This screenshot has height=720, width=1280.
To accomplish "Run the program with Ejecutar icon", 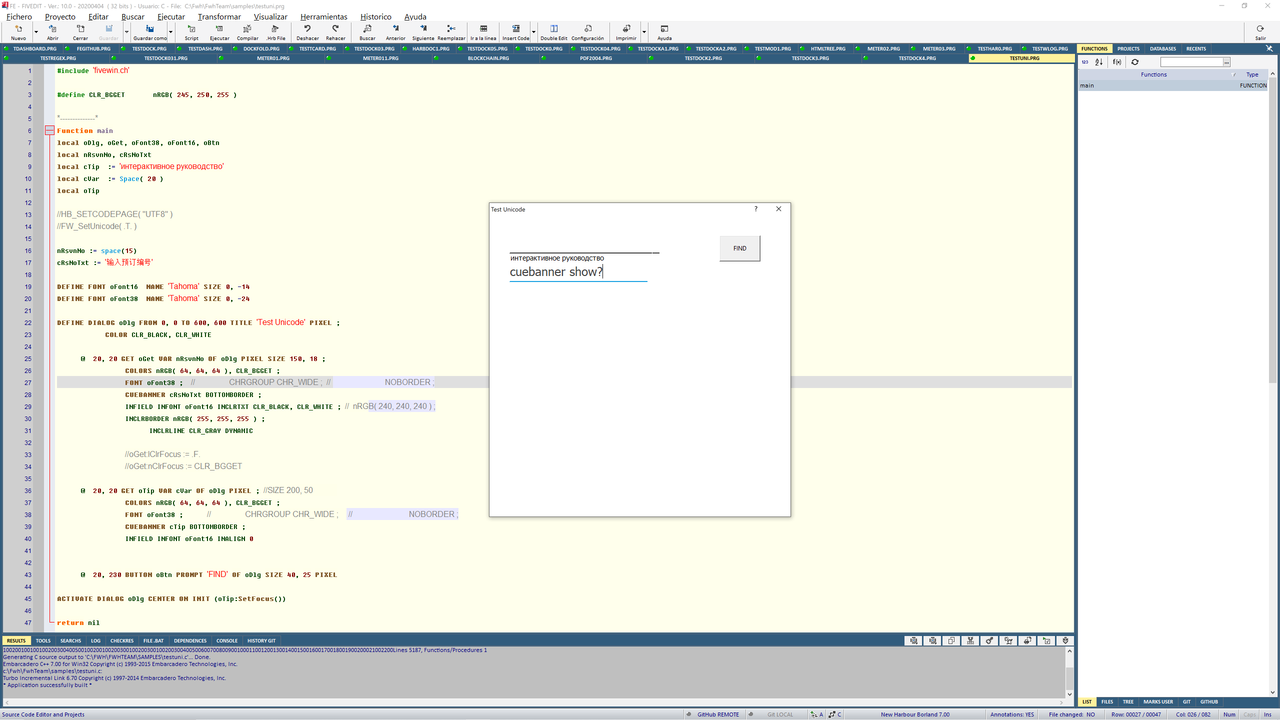I will [219, 31].
